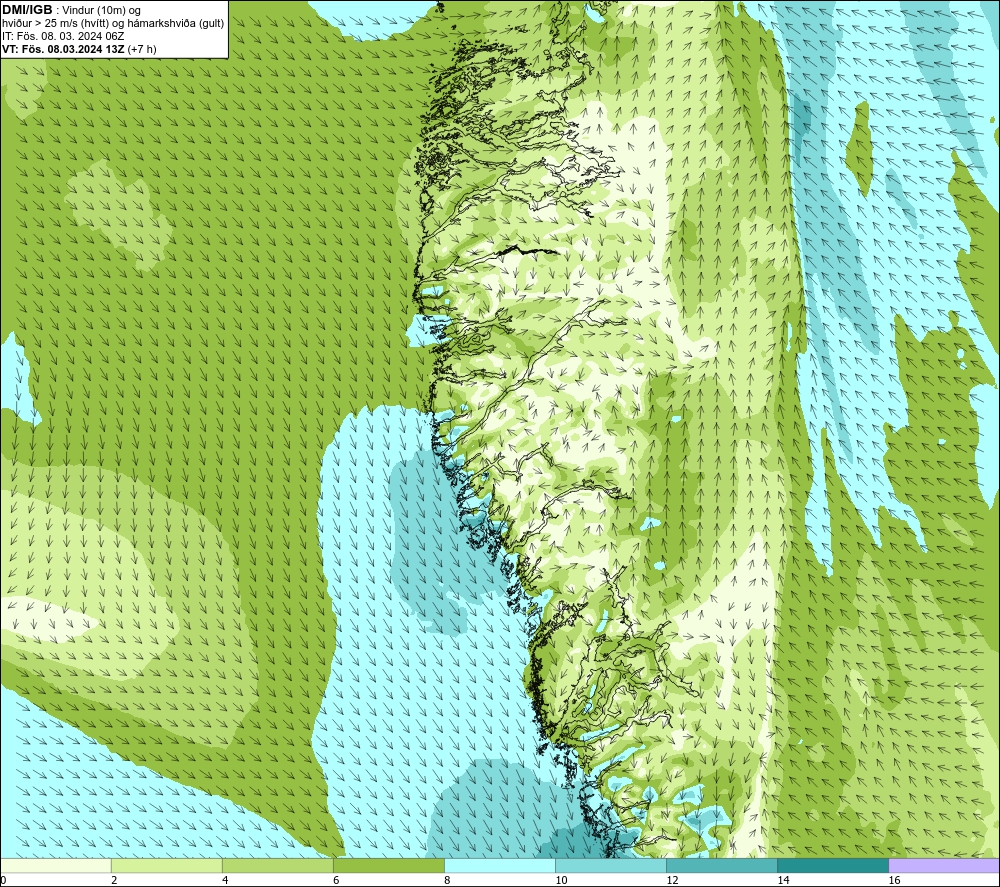Image resolution: width=1000 pixels, height=887 pixels.
Task: Click the light teal 10–12 m/s legend swatch
Action: click(610, 865)
